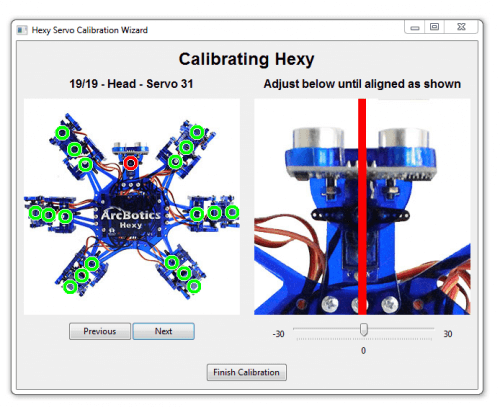Select the top-right leg outermost green servo circle
The height and width of the screenshot is (407, 500).
click(197, 132)
